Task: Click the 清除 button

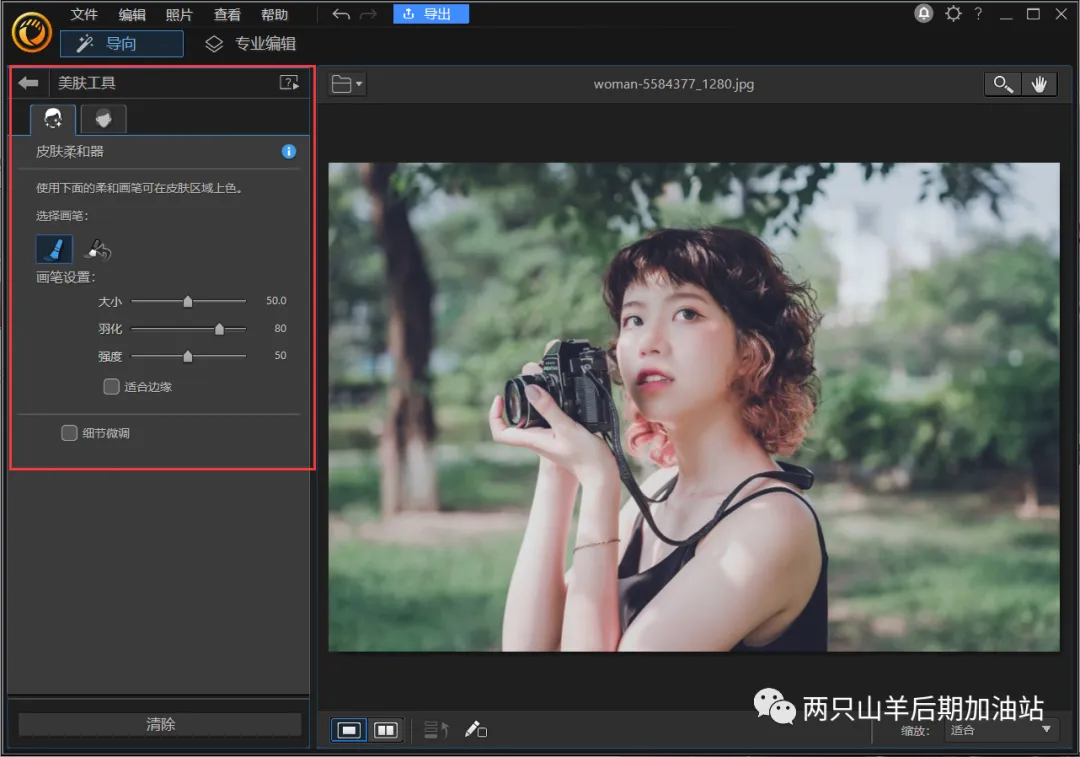Action: pos(160,724)
